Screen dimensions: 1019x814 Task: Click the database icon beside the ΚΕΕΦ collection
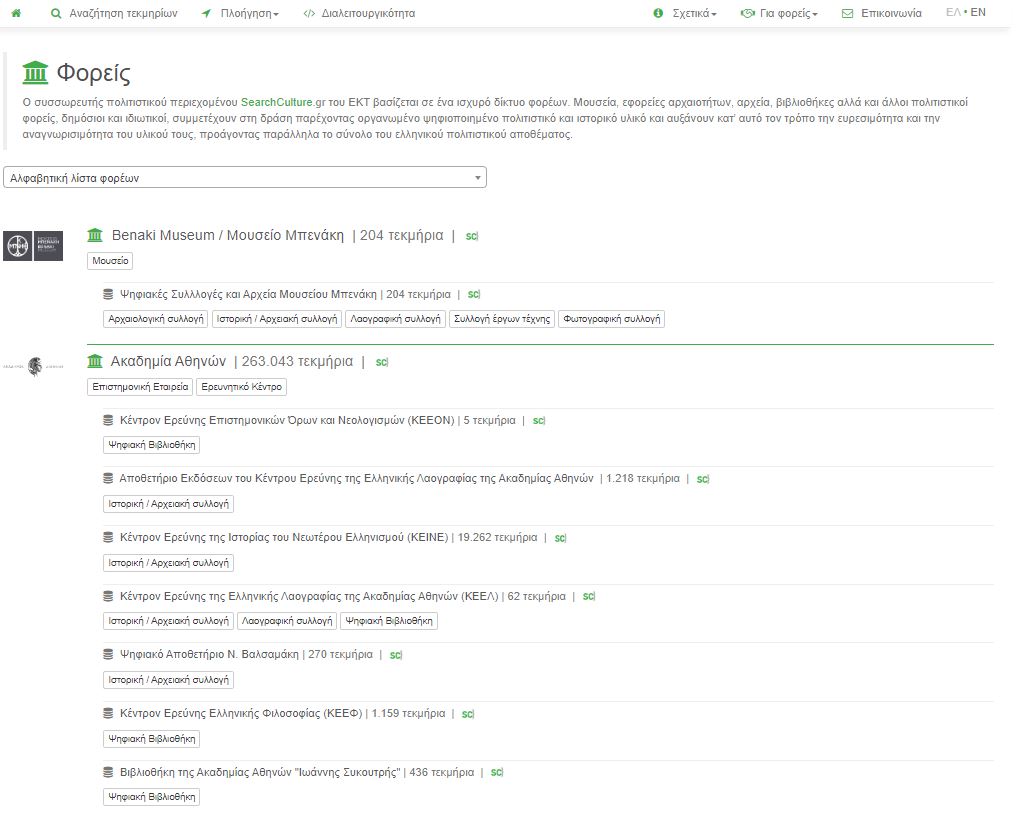pos(109,714)
